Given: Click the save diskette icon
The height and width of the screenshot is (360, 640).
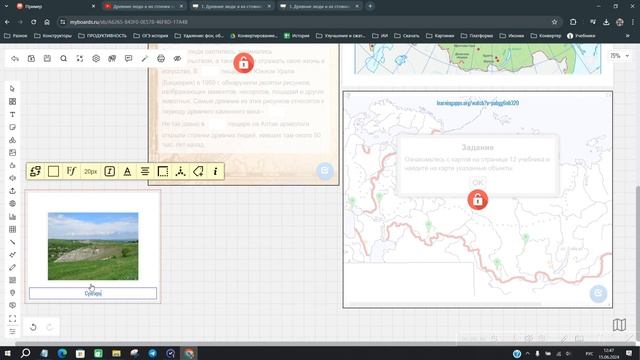Looking at the screenshot, I should click(47, 59).
